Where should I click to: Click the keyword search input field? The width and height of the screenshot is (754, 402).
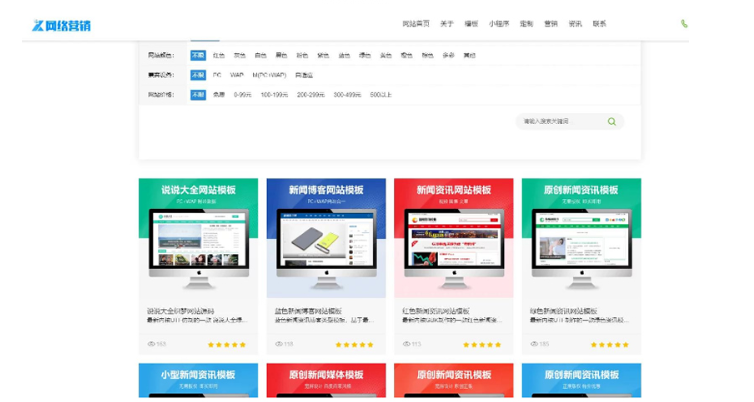pos(560,122)
